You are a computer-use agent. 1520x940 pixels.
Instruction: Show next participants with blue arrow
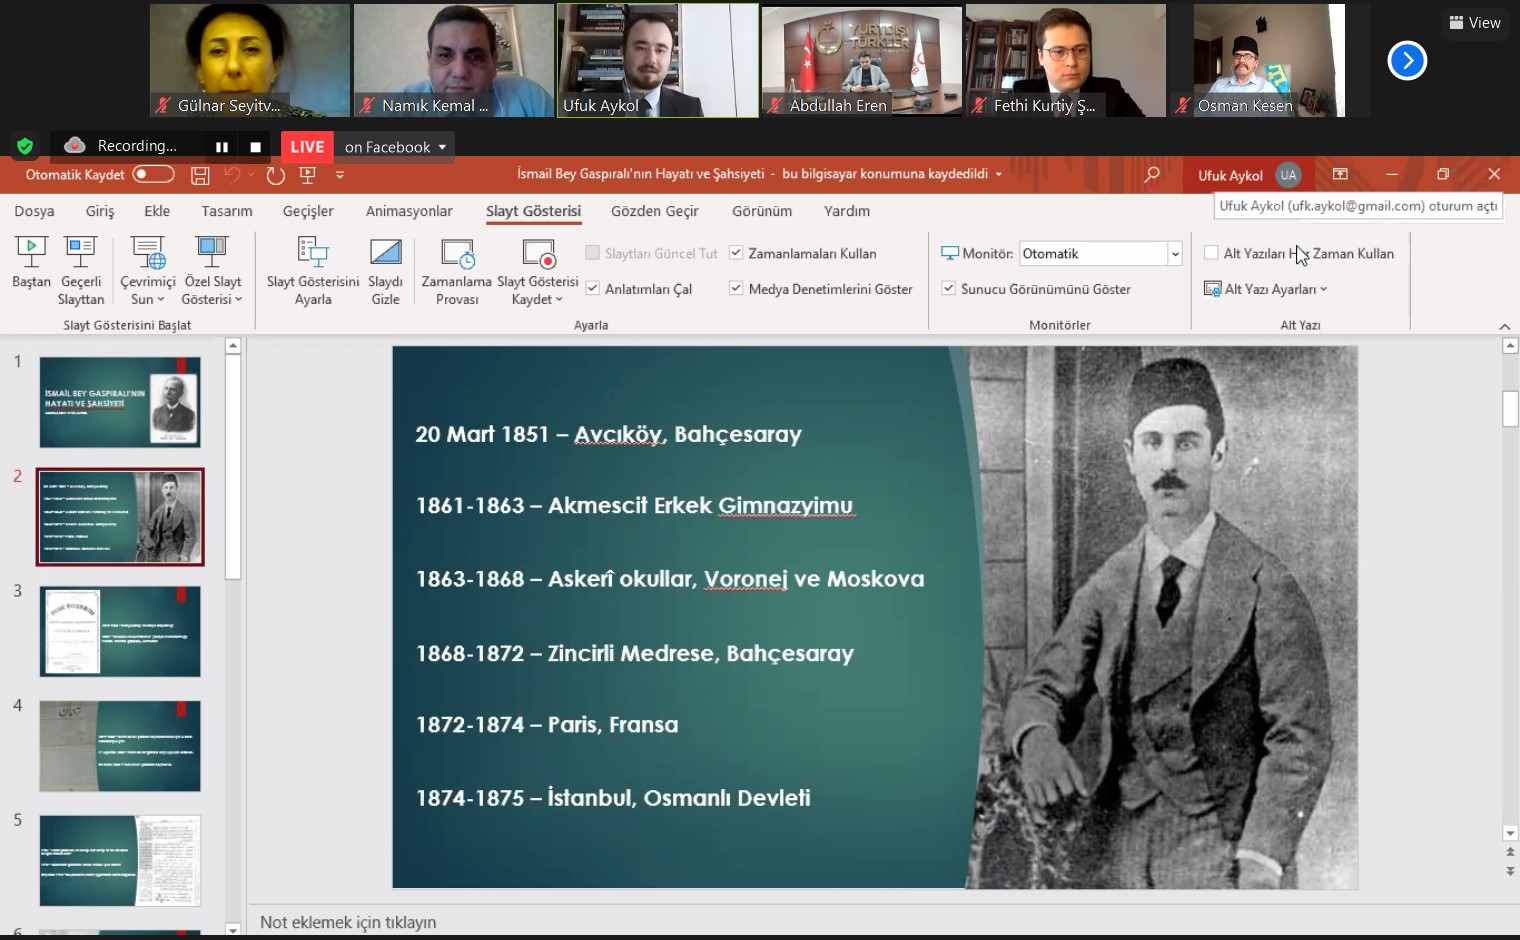pos(1407,61)
